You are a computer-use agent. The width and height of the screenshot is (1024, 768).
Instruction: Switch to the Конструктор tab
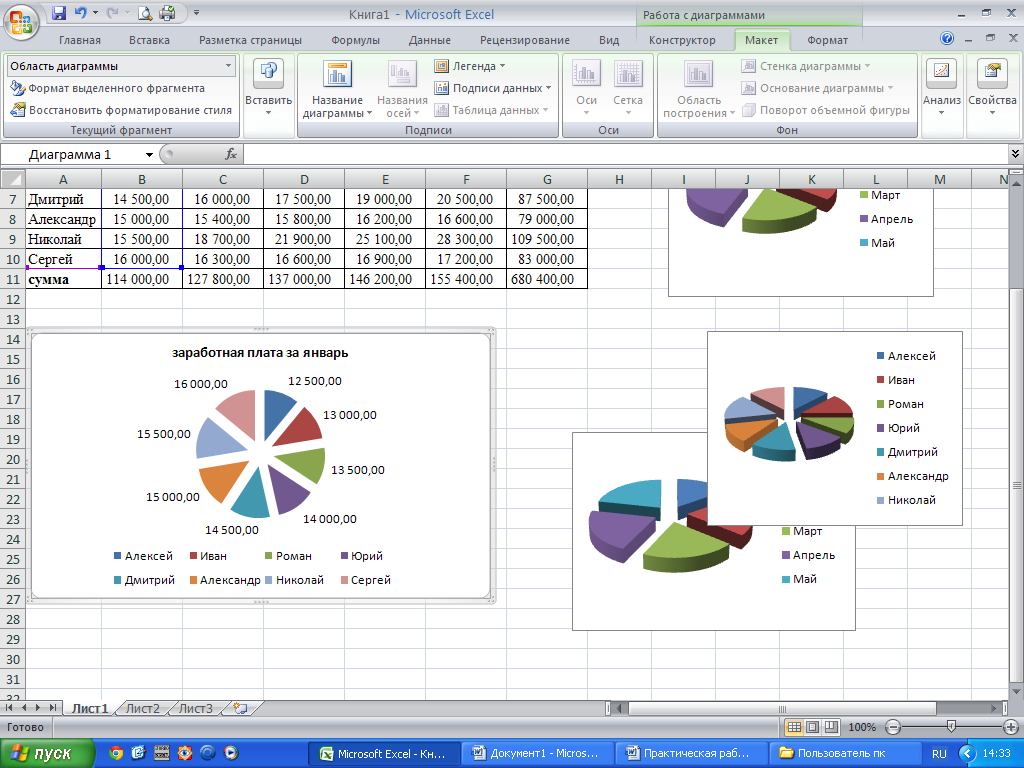[x=682, y=40]
